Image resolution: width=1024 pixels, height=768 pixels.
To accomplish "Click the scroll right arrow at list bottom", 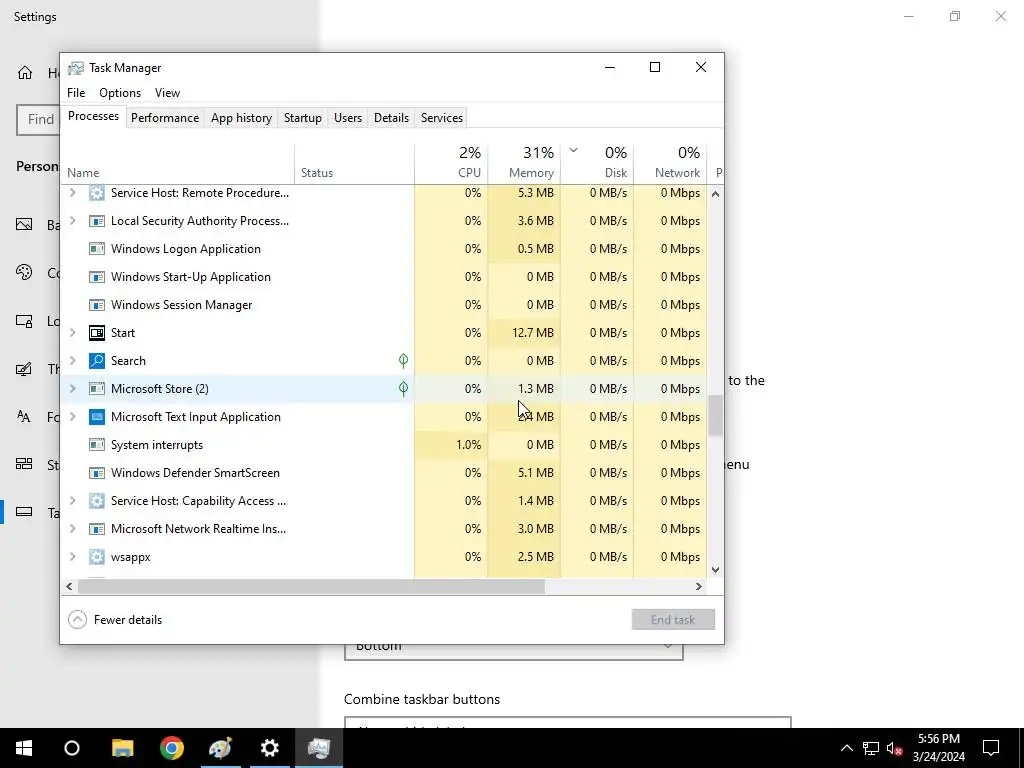I will pos(699,586).
